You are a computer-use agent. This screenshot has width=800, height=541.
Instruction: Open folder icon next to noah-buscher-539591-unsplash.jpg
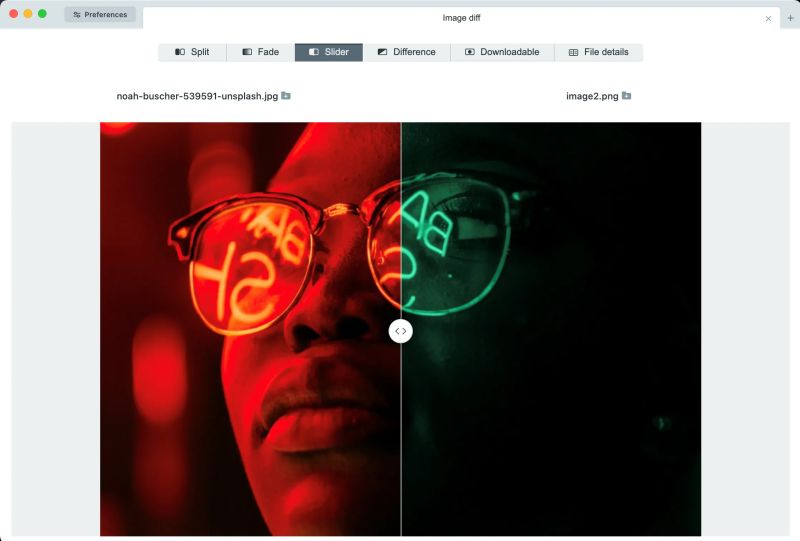(286, 95)
